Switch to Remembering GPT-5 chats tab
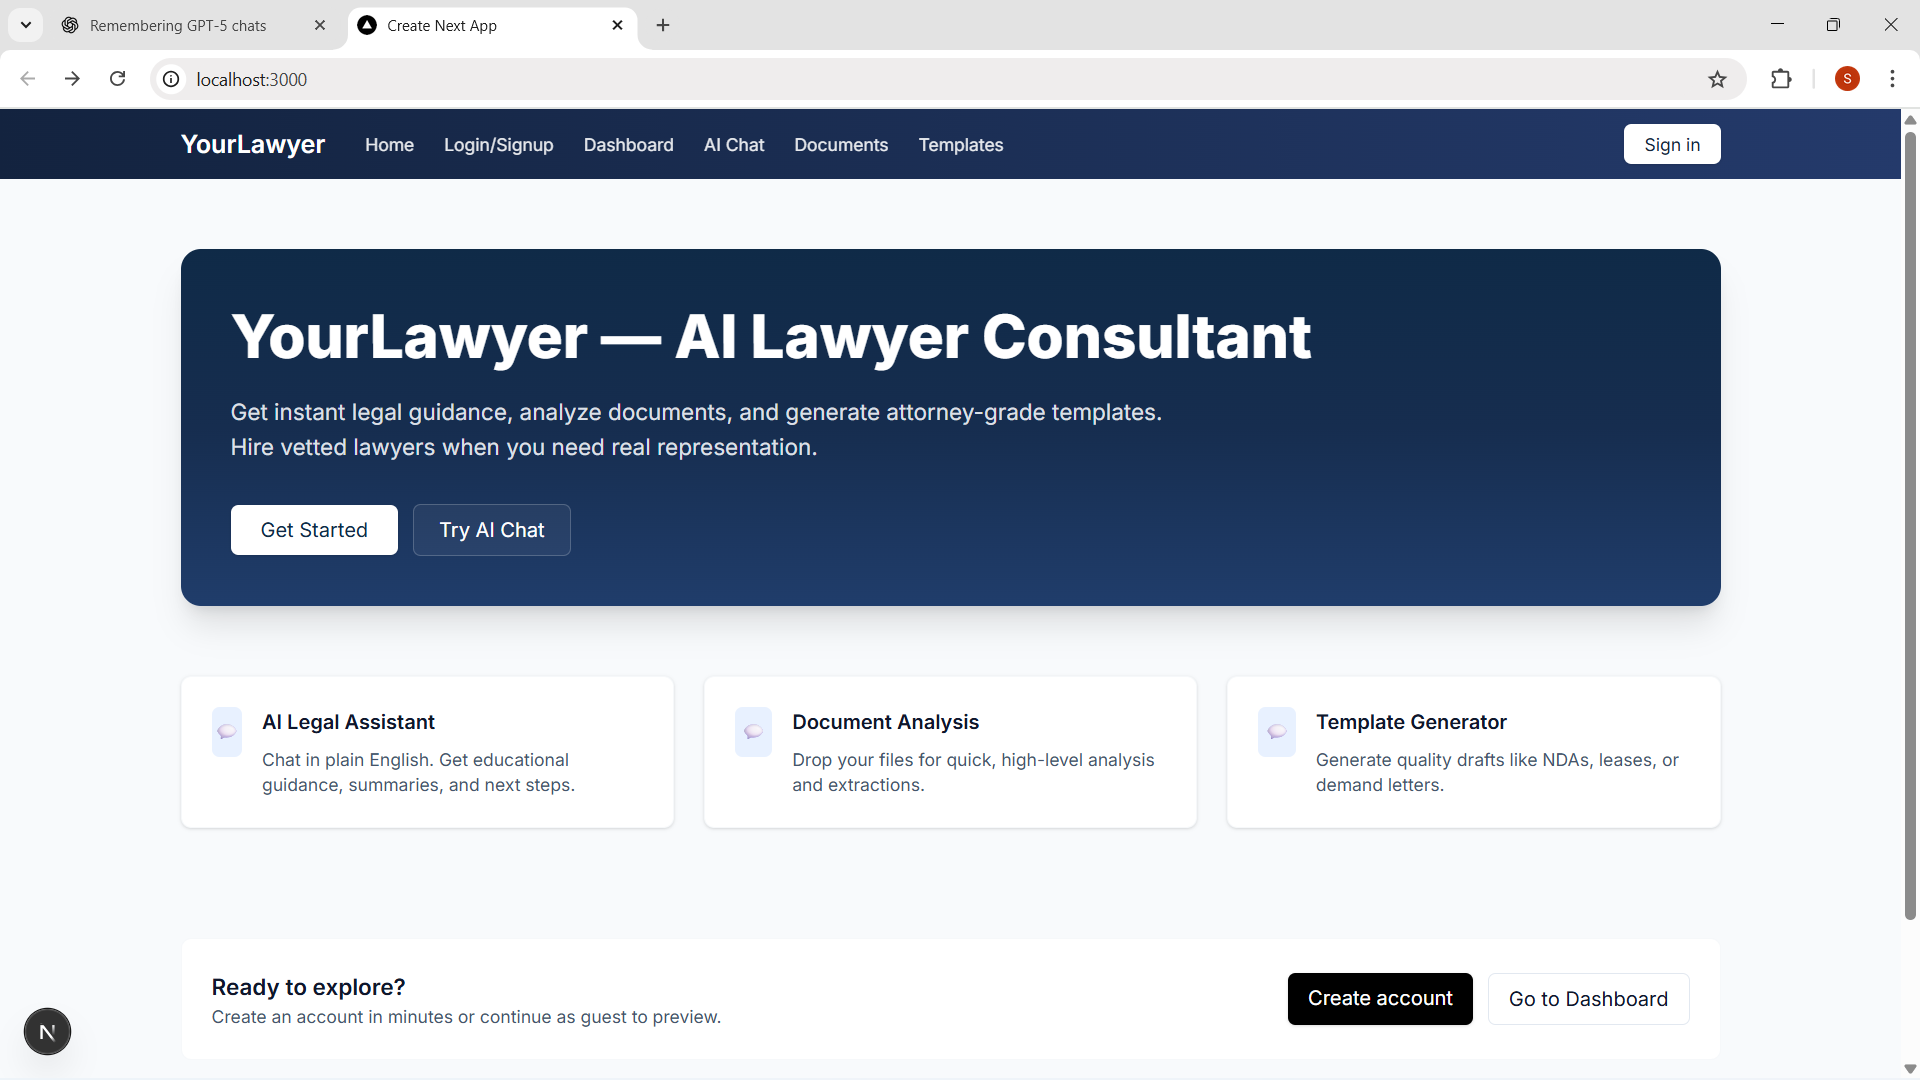This screenshot has height=1080, width=1920. click(x=178, y=26)
